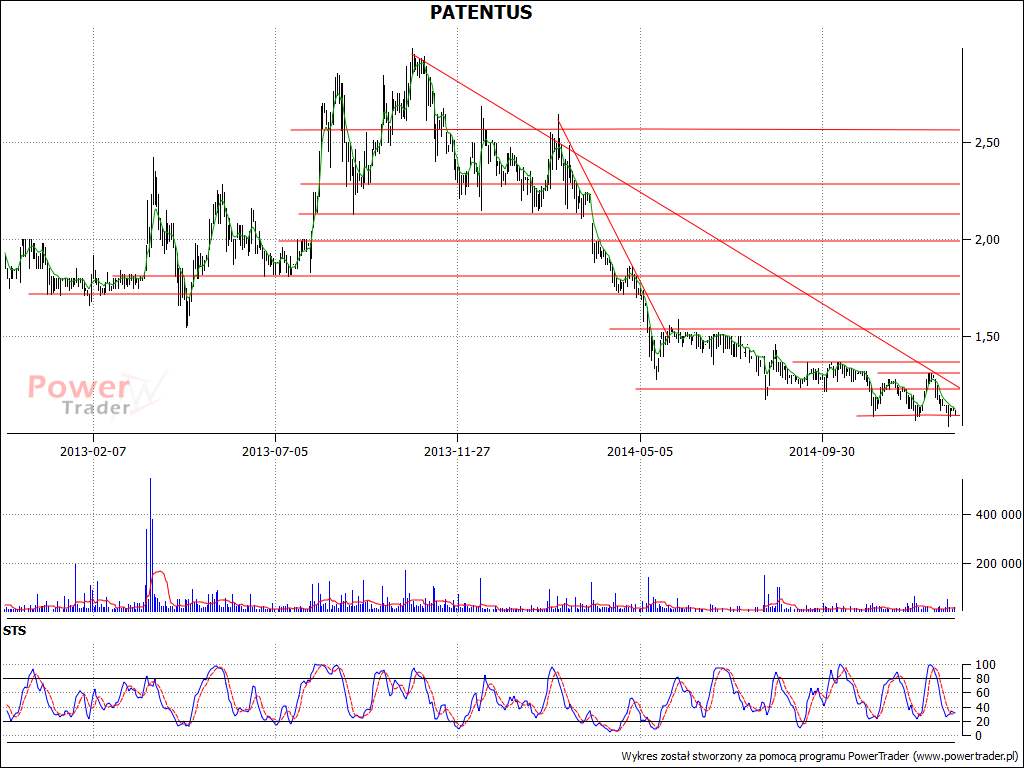The image size is (1024, 768).
Task: Click the 400 000 volume axis label
Action: (x=998, y=515)
